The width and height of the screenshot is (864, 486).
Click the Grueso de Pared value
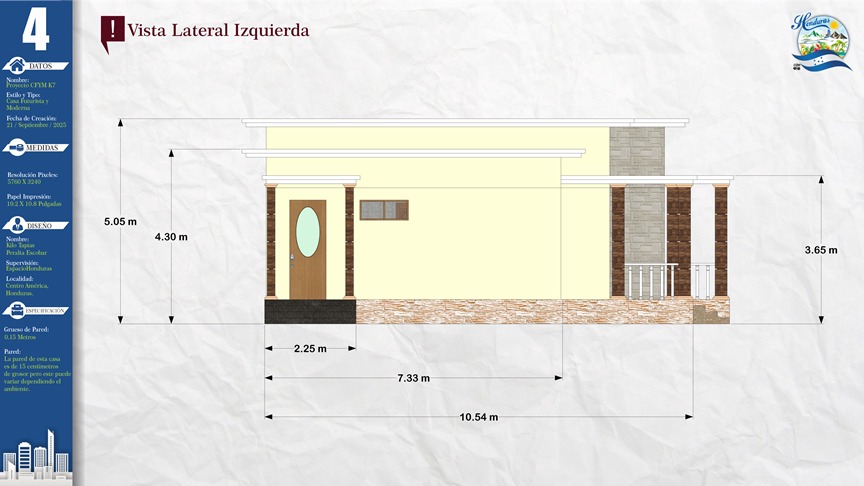click(x=23, y=337)
